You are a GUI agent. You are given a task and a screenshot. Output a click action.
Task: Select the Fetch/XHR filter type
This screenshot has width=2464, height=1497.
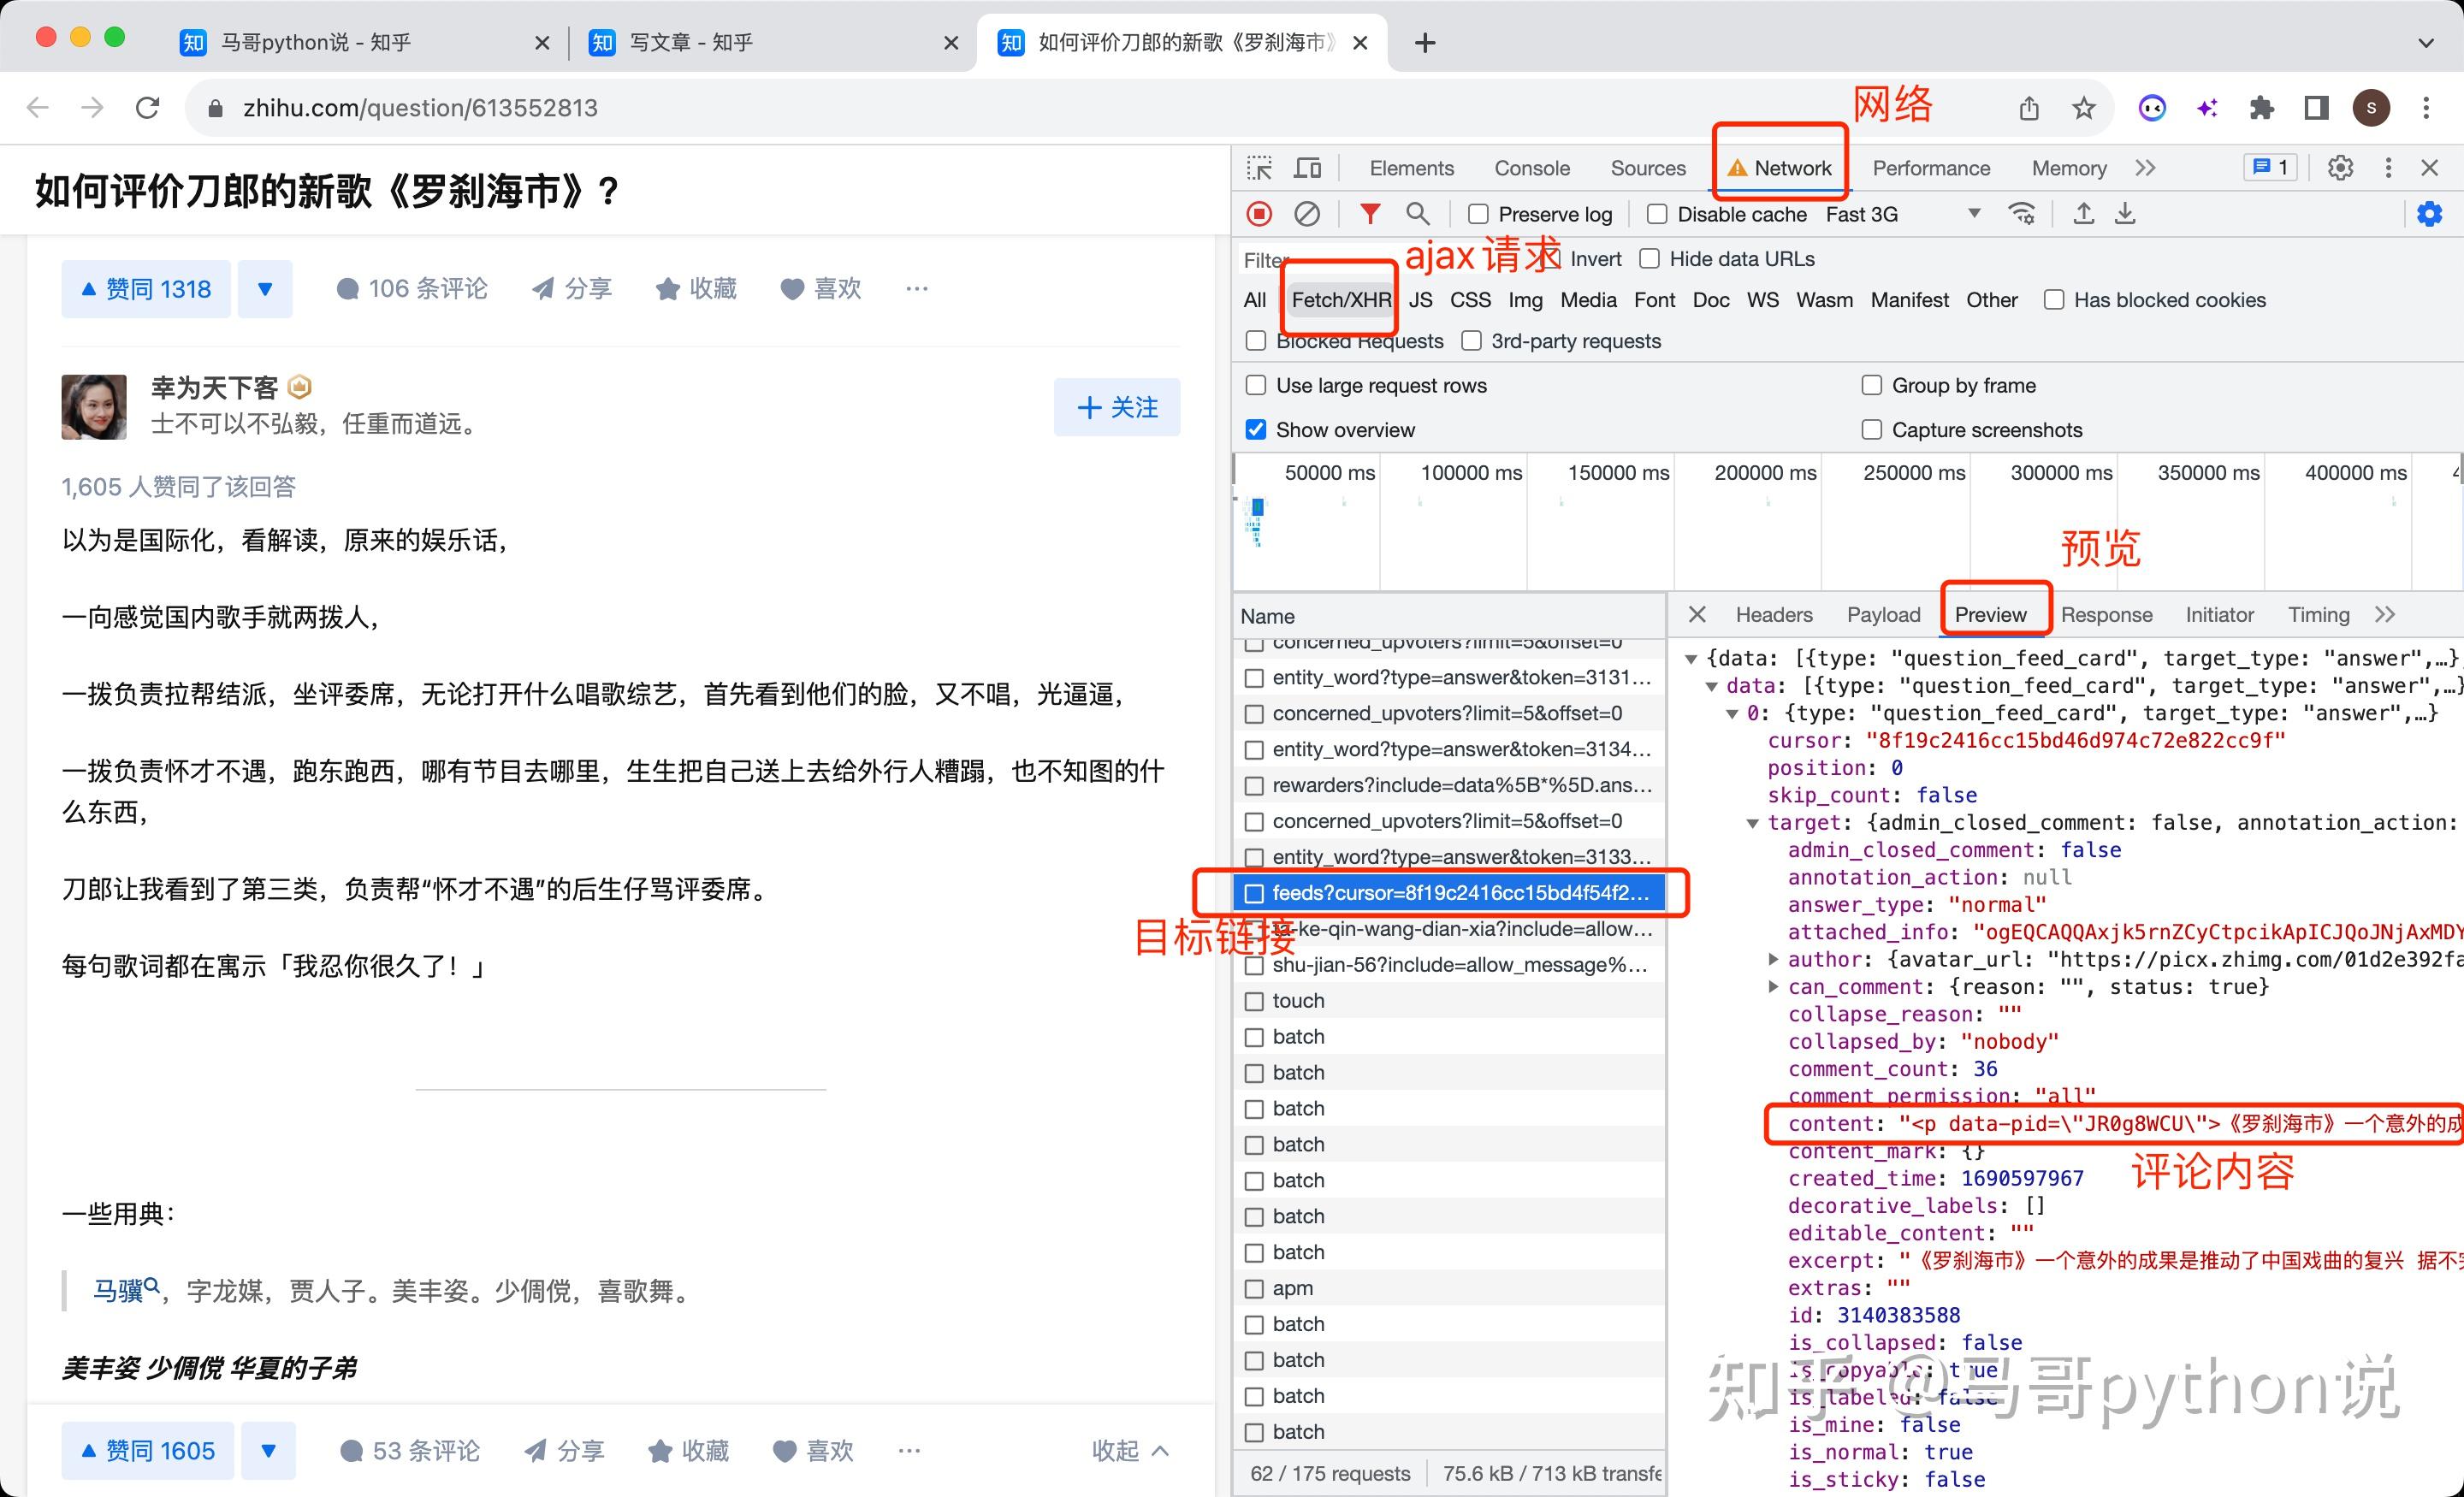[x=1340, y=300]
